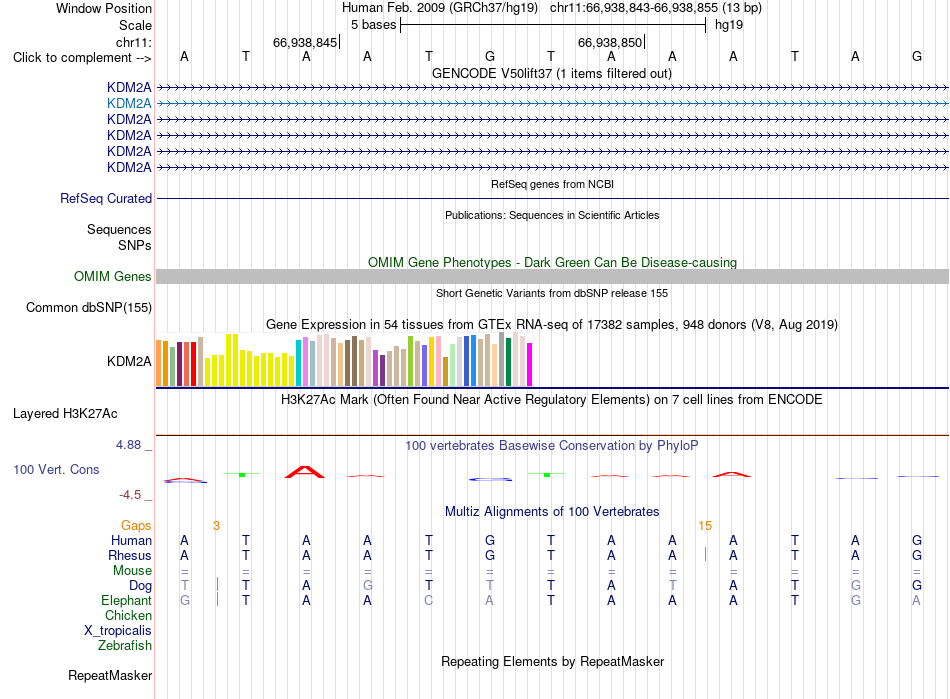950x699 pixels.
Task: Click the tall red A in the PhyloP track
Action: click(x=305, y=472)
